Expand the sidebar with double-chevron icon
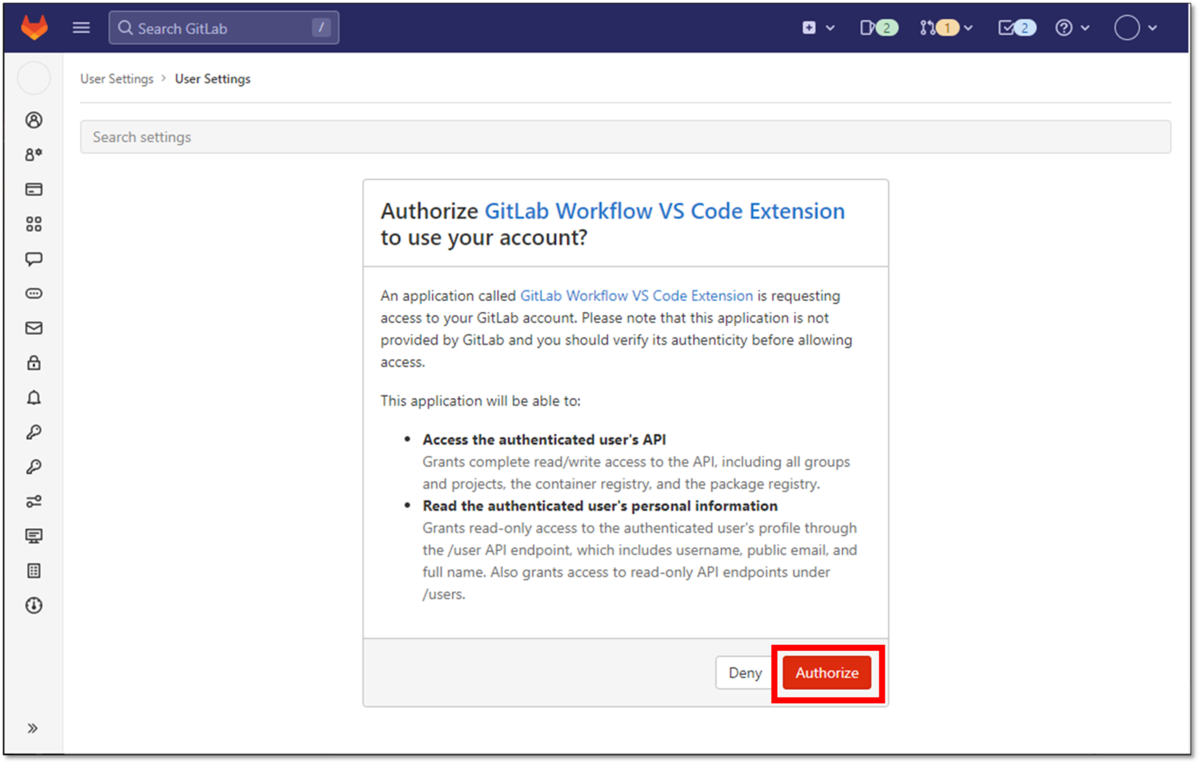Viewport: 1200px width, 764px height. point(33,728)
